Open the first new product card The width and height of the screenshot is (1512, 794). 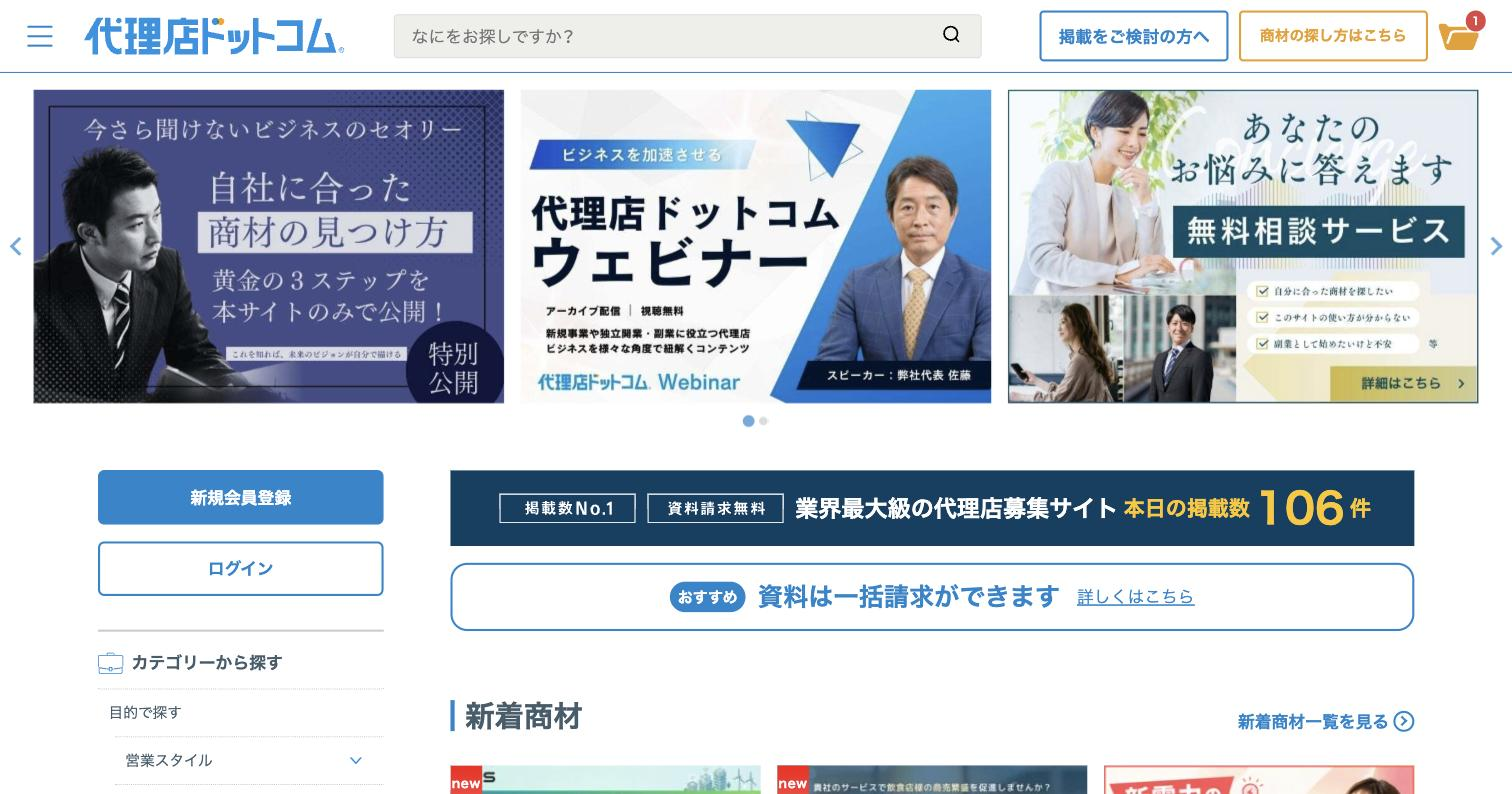605,780
